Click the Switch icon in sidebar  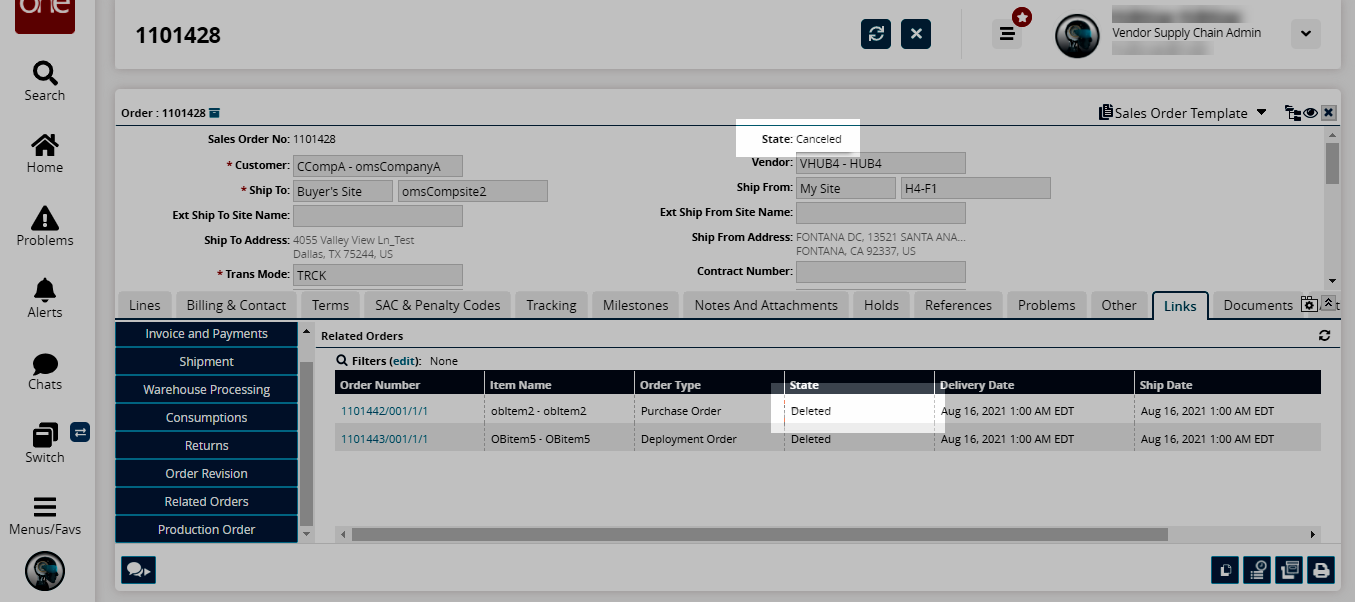pyautogui.click(x=45, y=443)
